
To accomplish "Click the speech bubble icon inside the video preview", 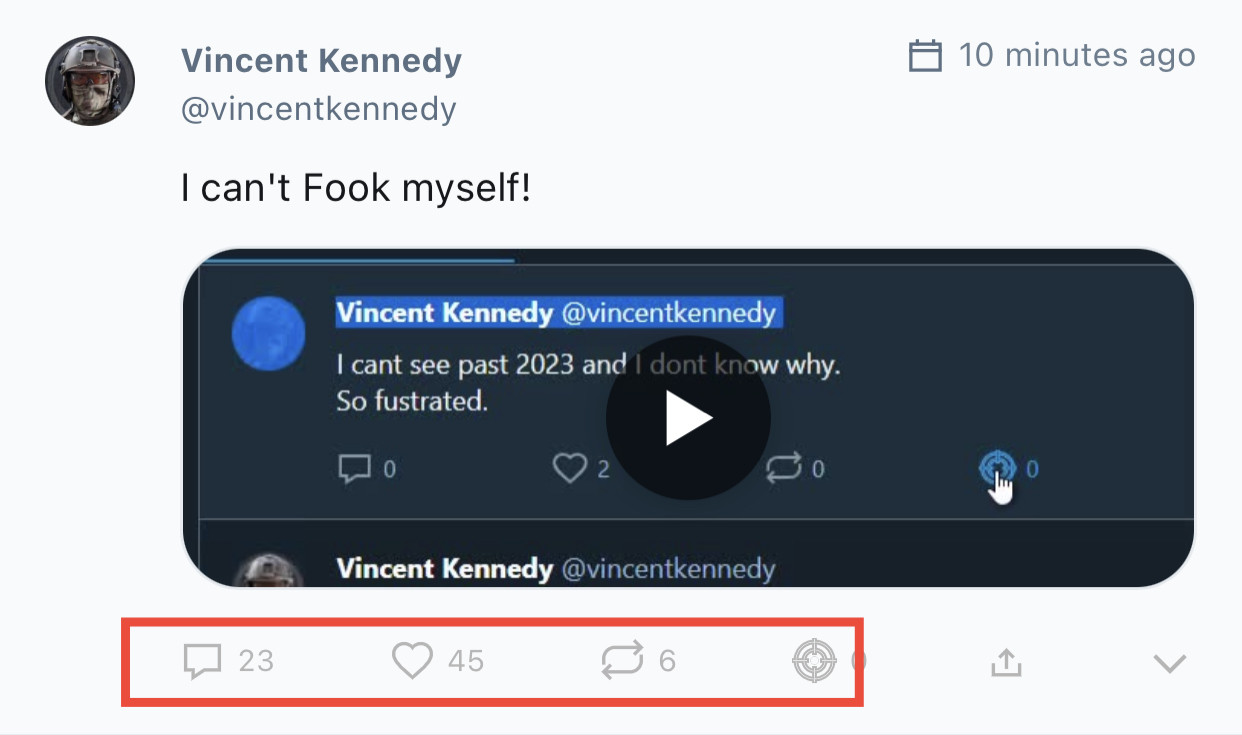I will tap(355, 468).
